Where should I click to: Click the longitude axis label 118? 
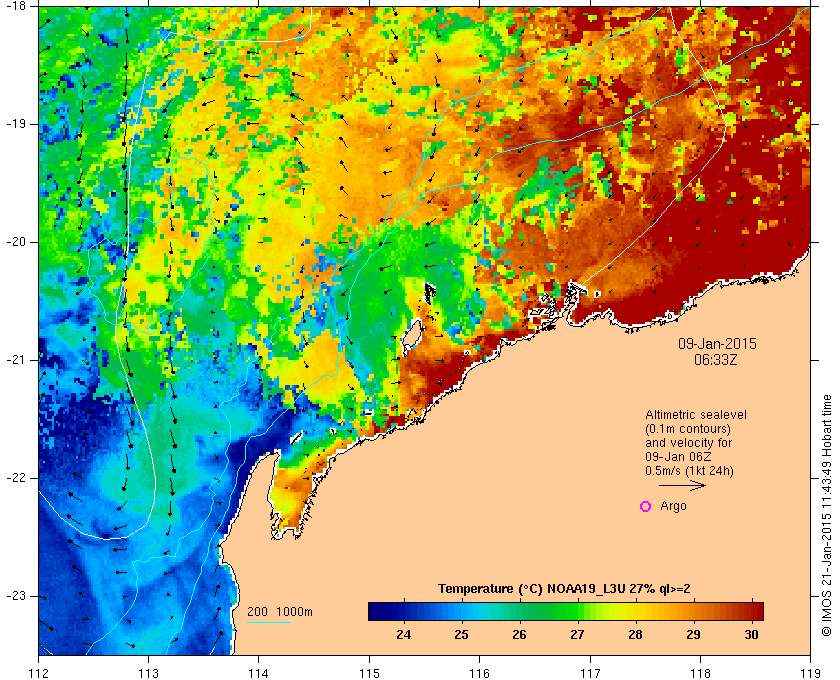(x=700, y=672)
